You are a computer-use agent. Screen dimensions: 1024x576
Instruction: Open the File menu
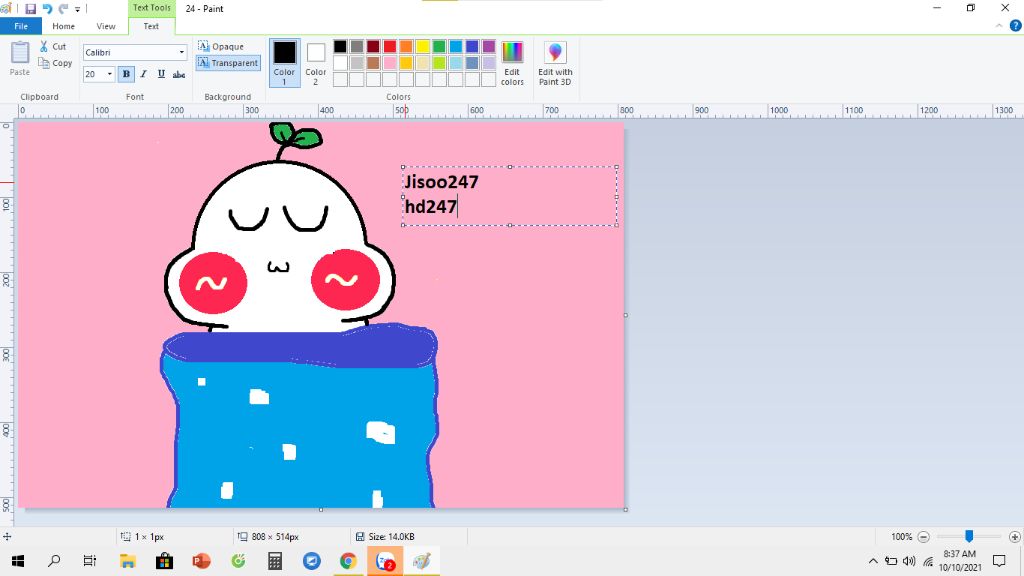[21, 26]
